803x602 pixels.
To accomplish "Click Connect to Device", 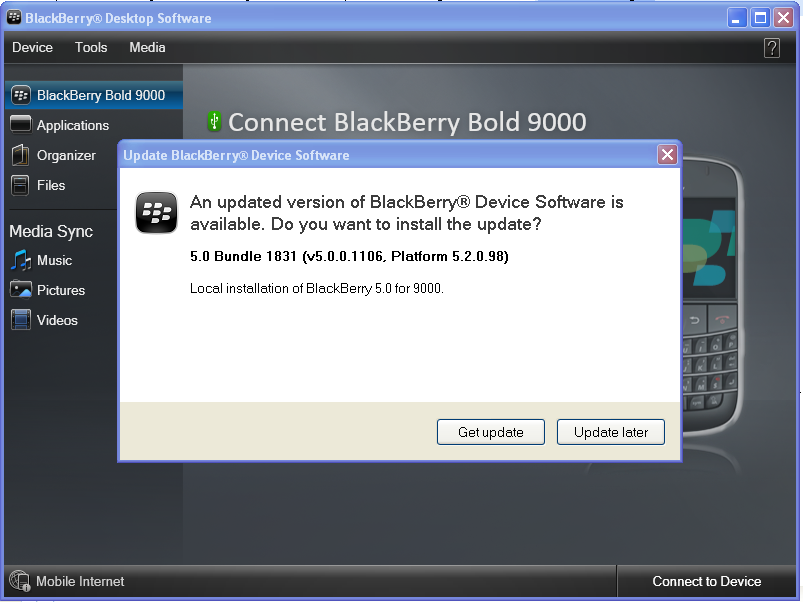I will [x=707, y=582].
